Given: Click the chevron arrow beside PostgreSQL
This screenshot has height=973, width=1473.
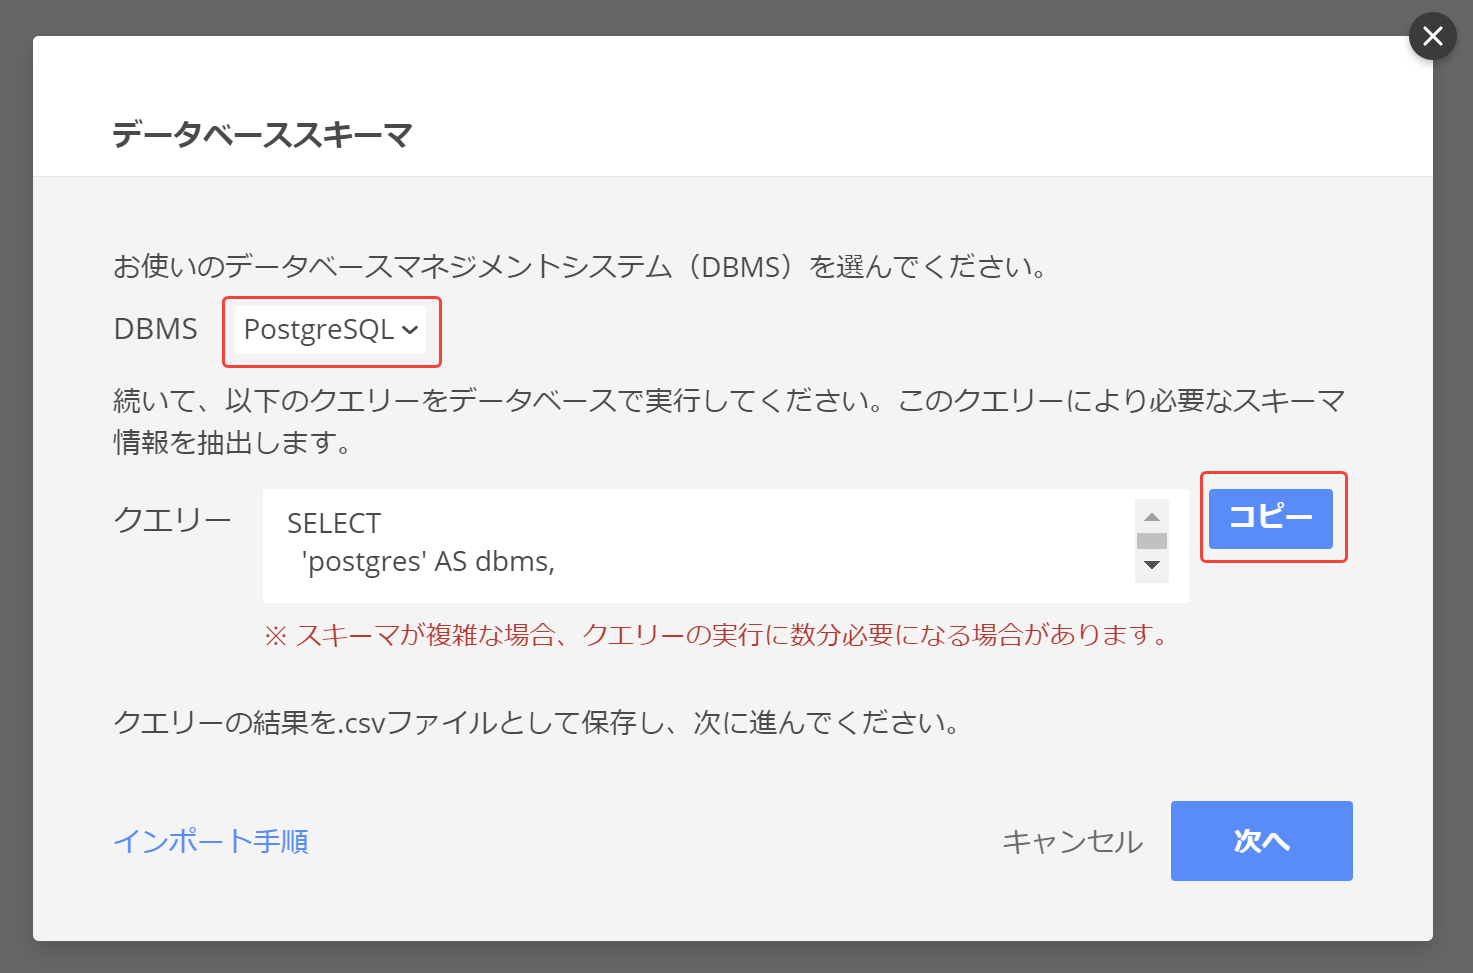Looking at the screenshot, I should click(x=410, y=330).
